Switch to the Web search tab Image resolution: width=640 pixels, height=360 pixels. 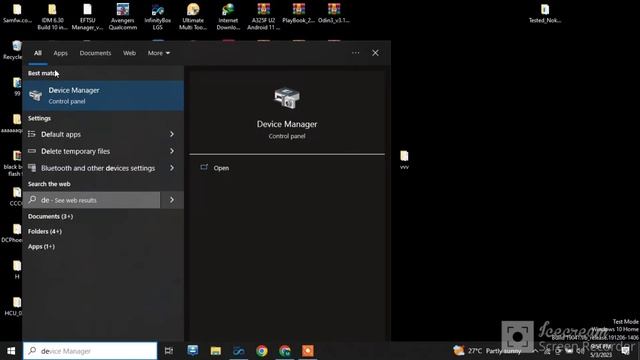(129, 53)
